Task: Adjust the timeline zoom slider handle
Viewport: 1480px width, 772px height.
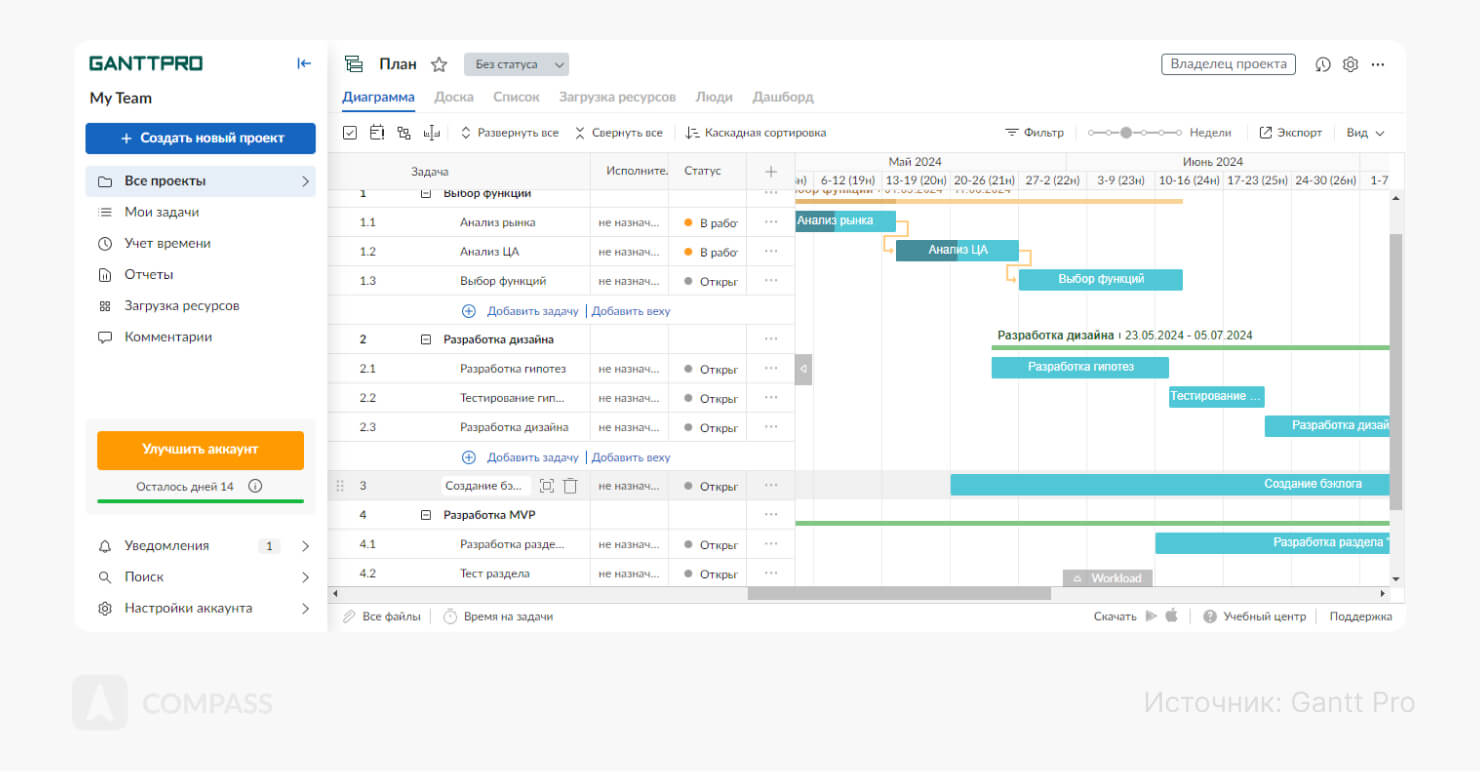Action: [x=1126, y=132]
